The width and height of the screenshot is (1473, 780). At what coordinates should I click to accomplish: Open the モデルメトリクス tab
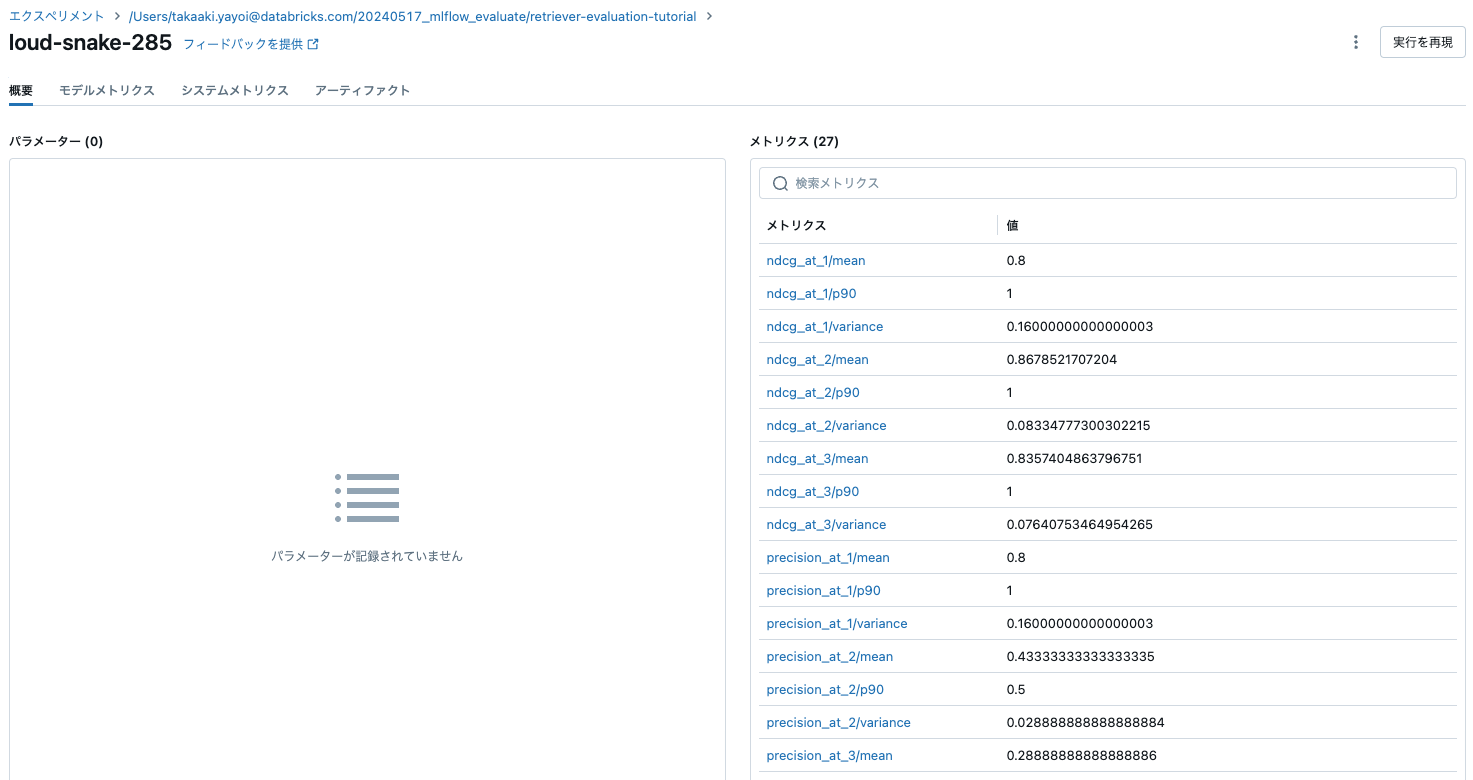(105, 90)
